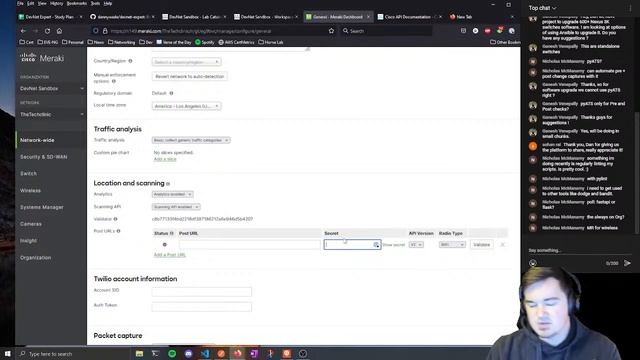Open the Traffic analysis dropdown
The height and width of the screenshot is (360, 640).
click(x=191, y=140)
